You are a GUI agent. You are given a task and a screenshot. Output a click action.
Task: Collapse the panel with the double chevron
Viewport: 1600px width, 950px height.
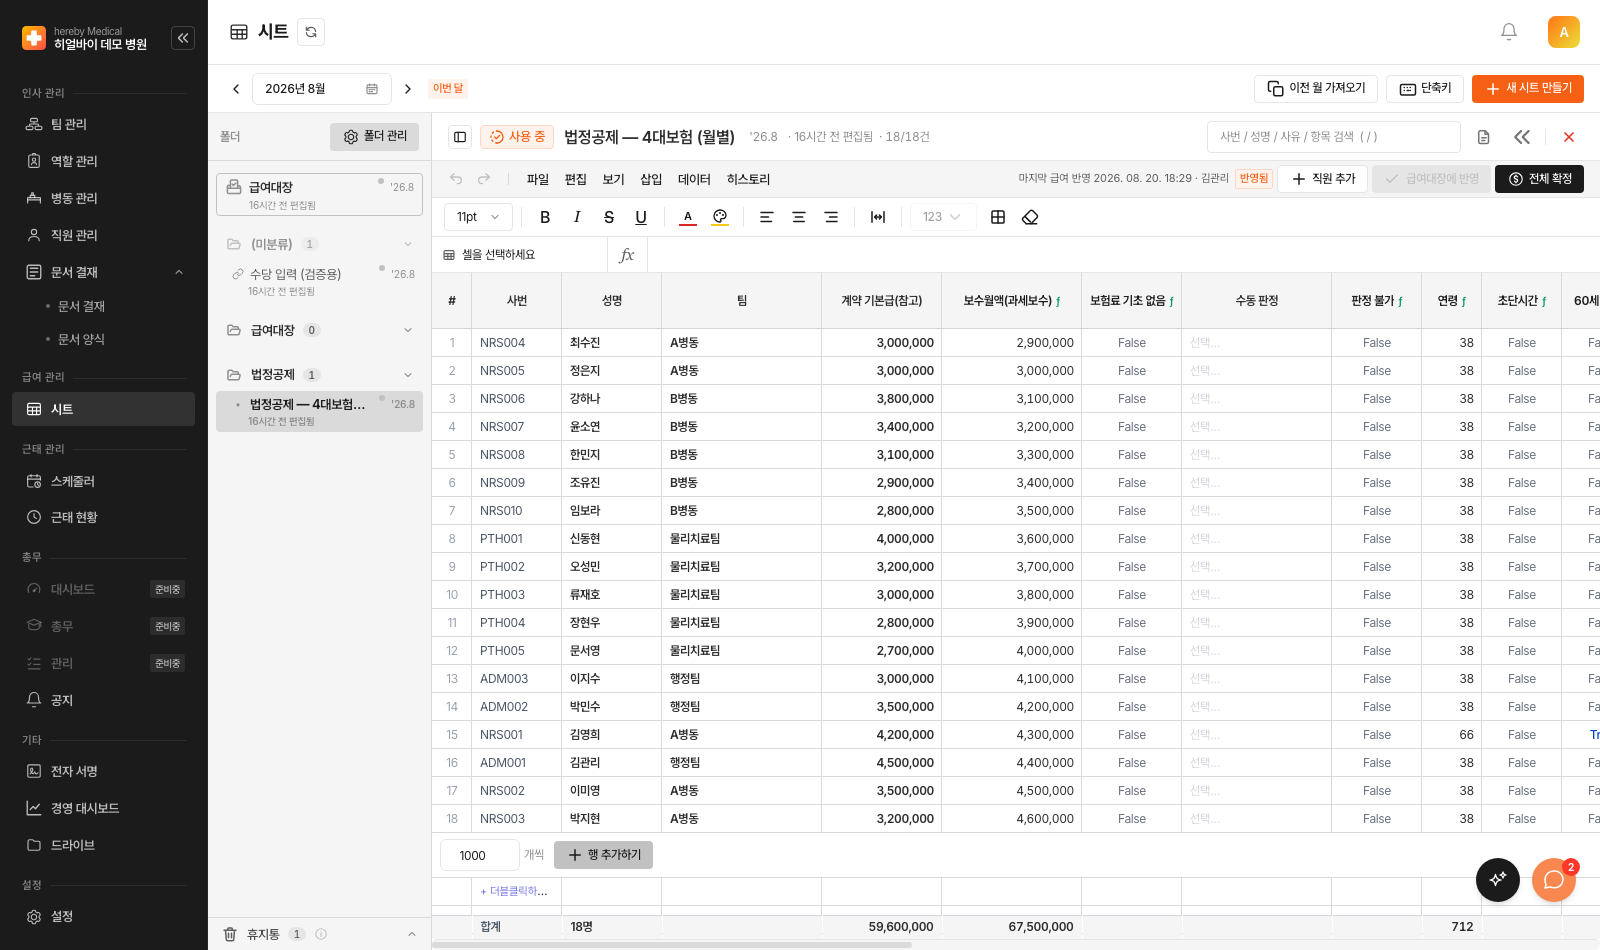tap(1522, 137)
